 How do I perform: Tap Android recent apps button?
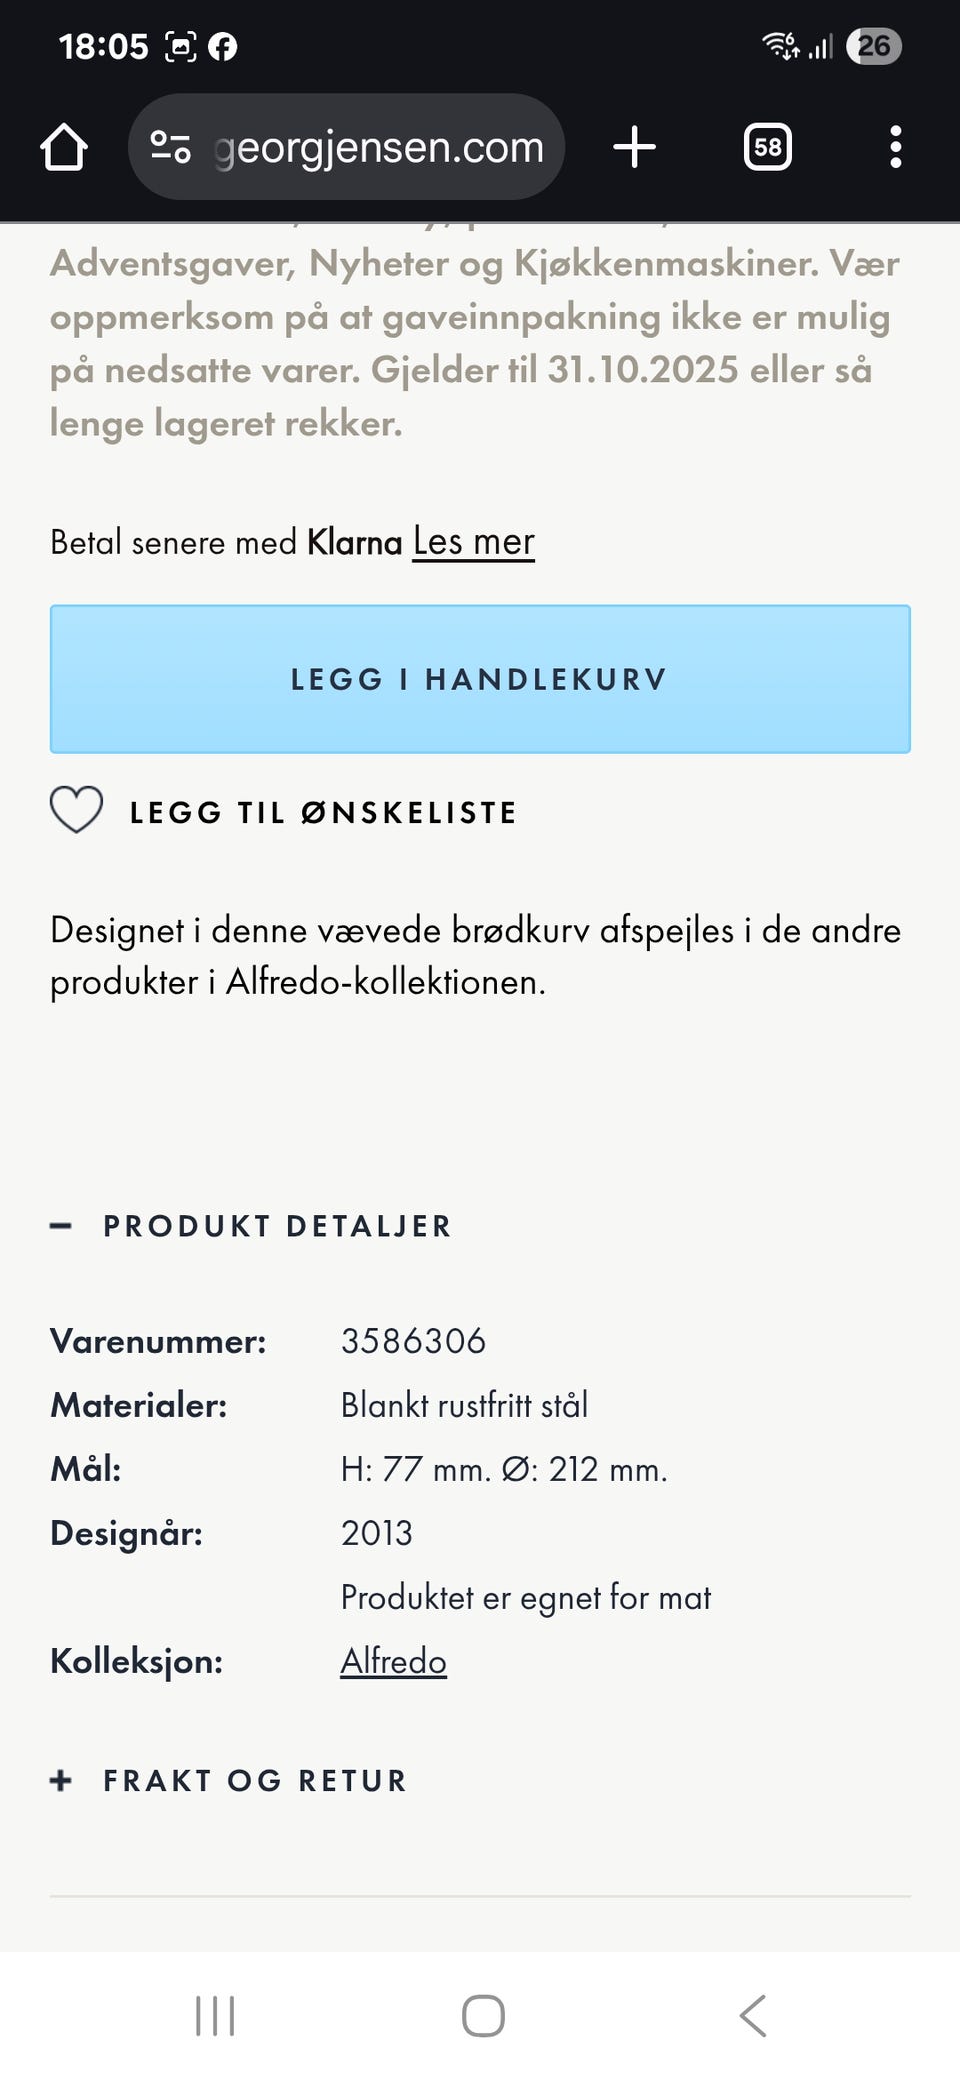pyautogui.click(x=215, y=2015)
